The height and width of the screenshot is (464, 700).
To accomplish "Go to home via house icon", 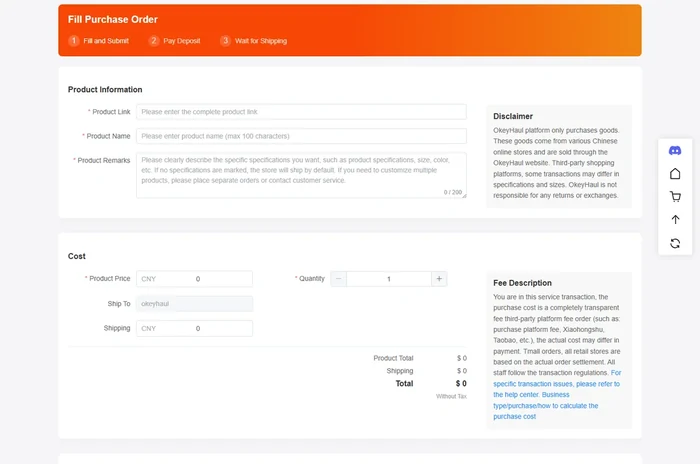I will click(x=675, y=173).
